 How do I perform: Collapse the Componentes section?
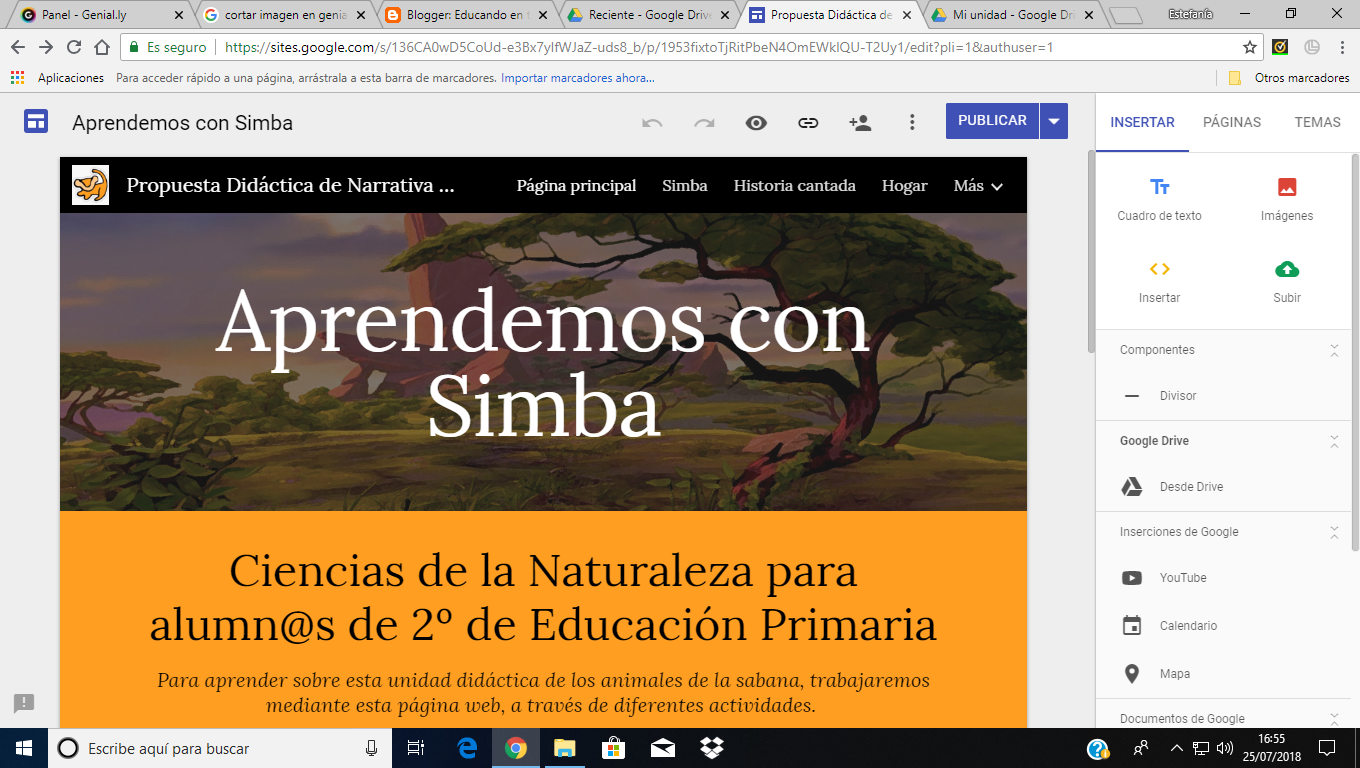[1333, 350]
